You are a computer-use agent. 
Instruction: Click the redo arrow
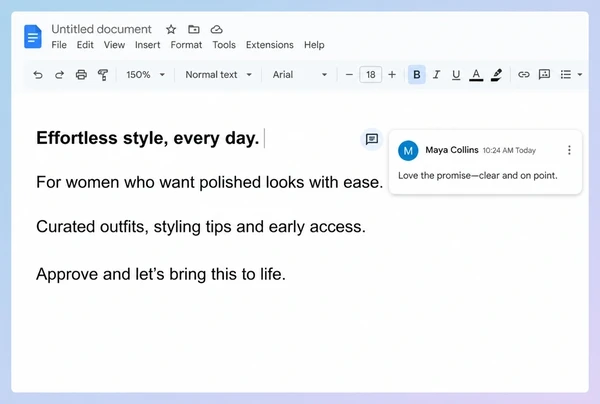click(x=59, y=75)
